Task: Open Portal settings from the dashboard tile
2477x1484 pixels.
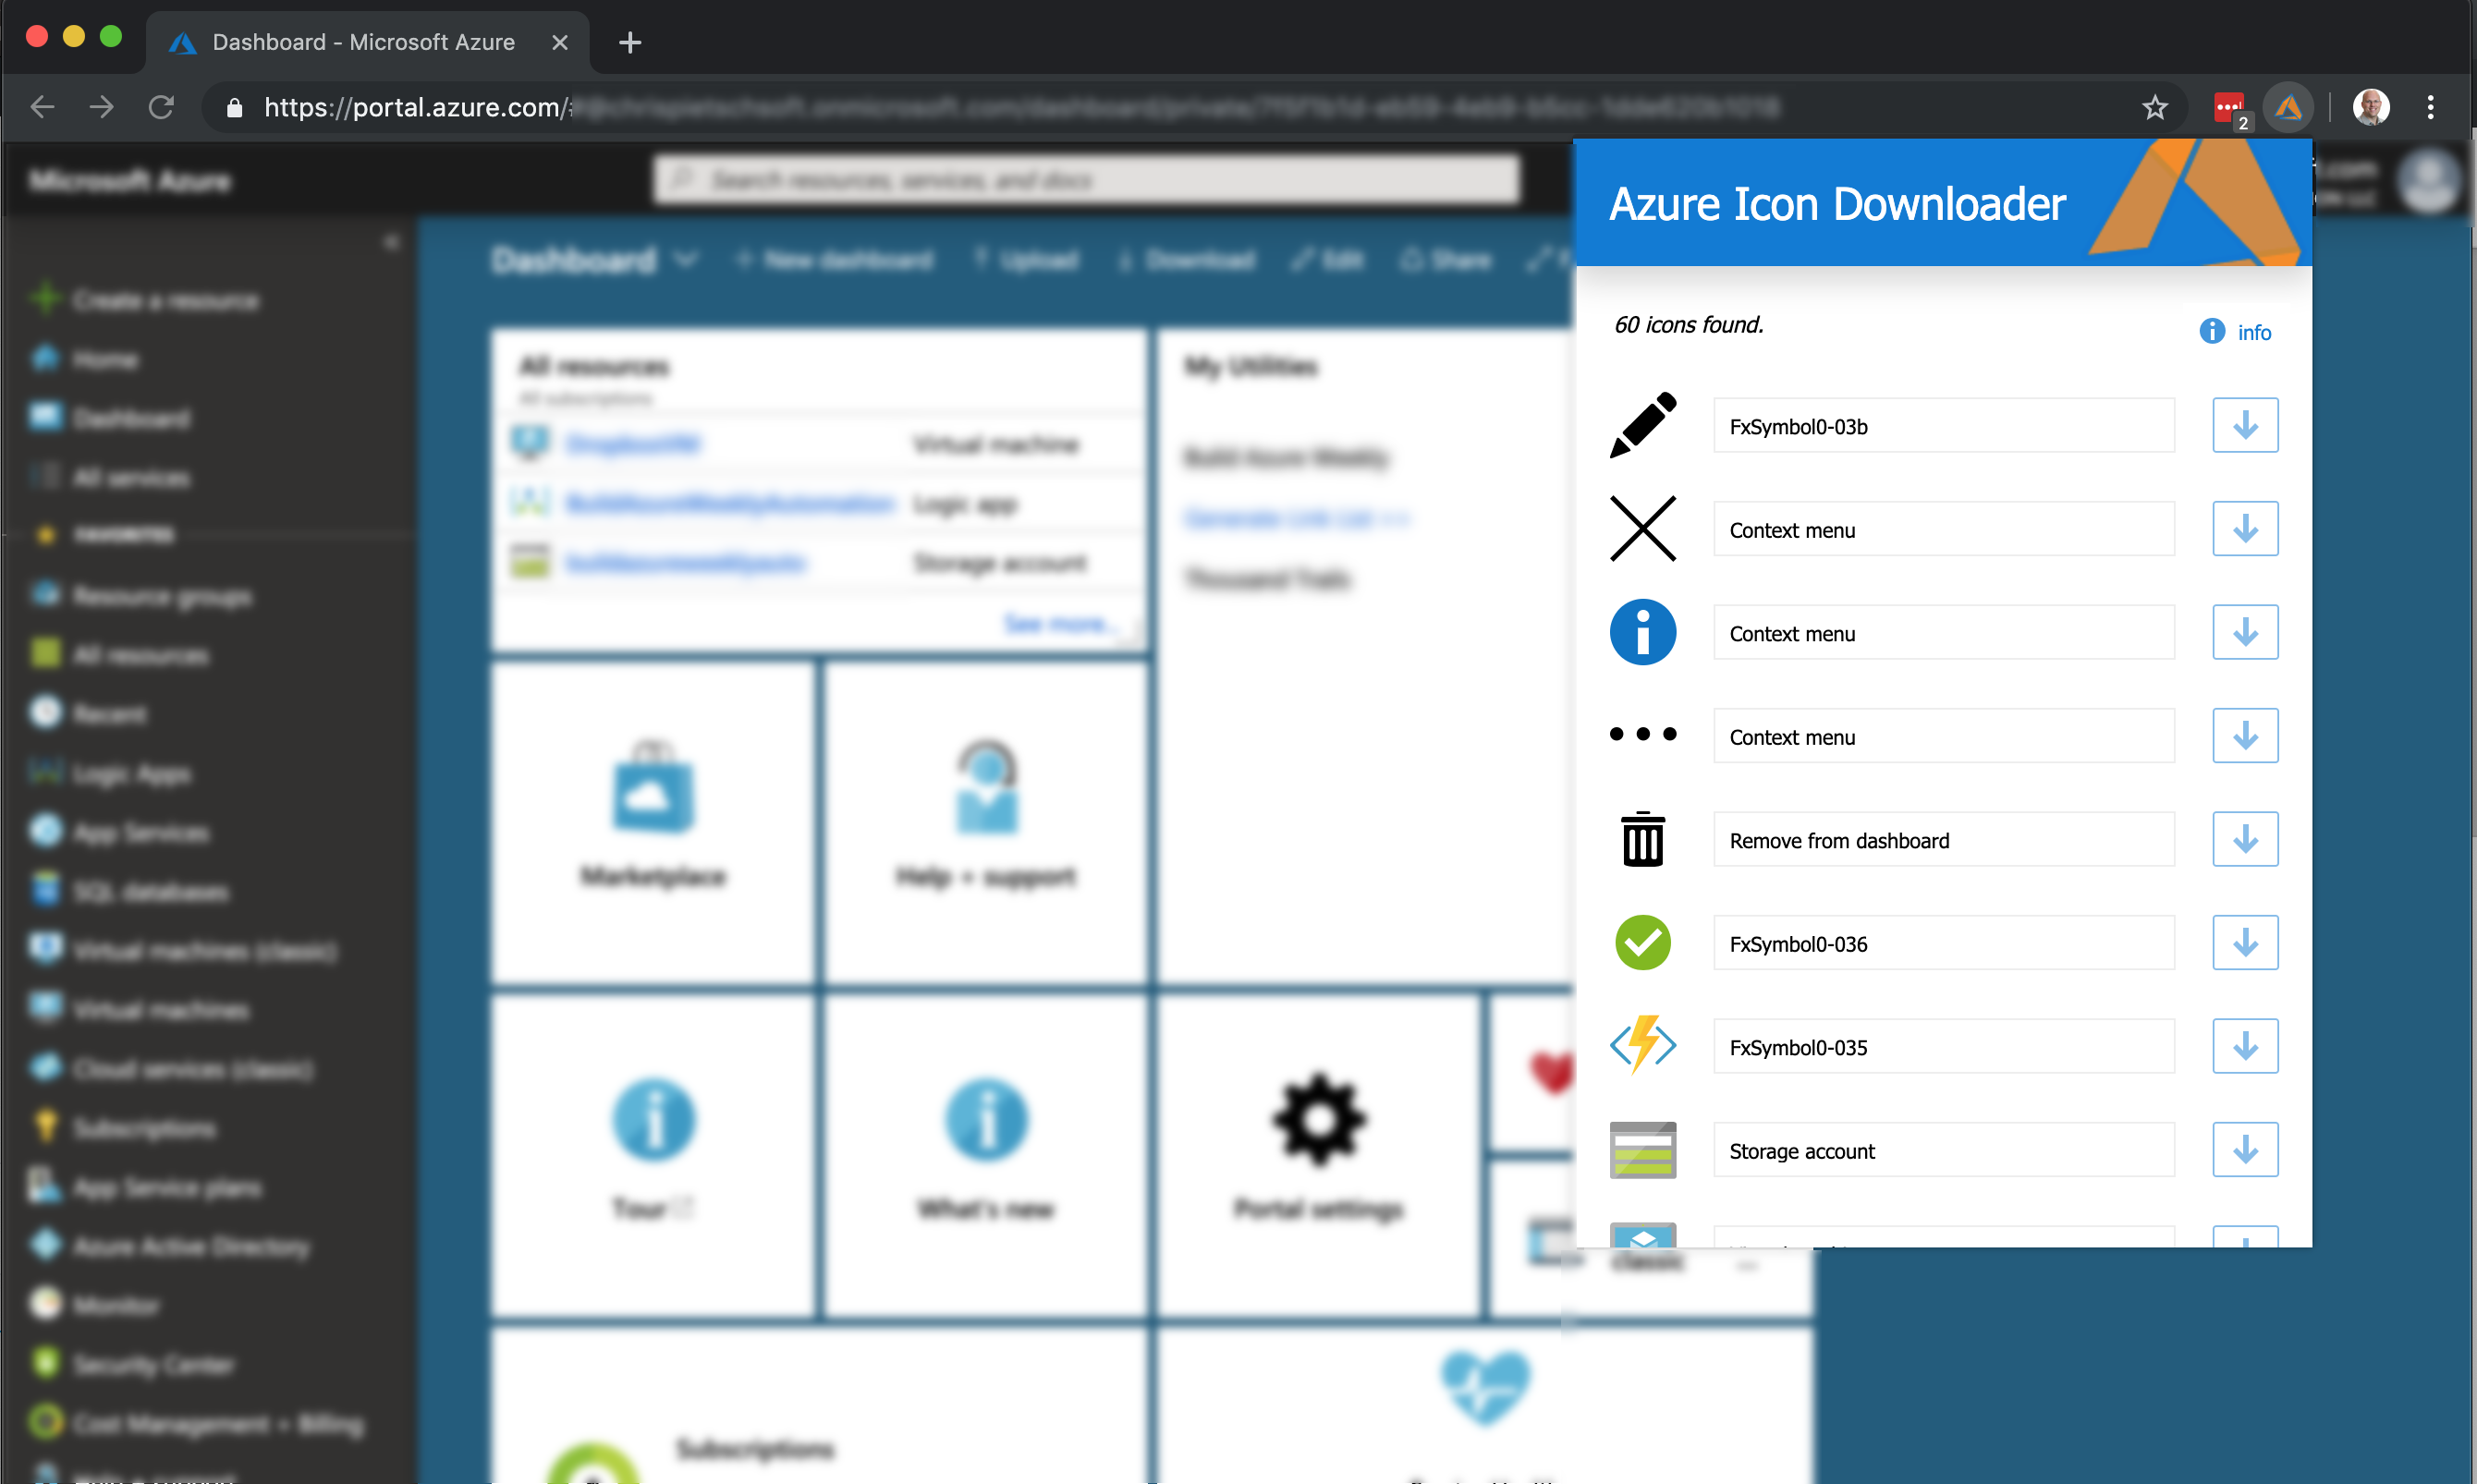Action: click(1318, 1150)
